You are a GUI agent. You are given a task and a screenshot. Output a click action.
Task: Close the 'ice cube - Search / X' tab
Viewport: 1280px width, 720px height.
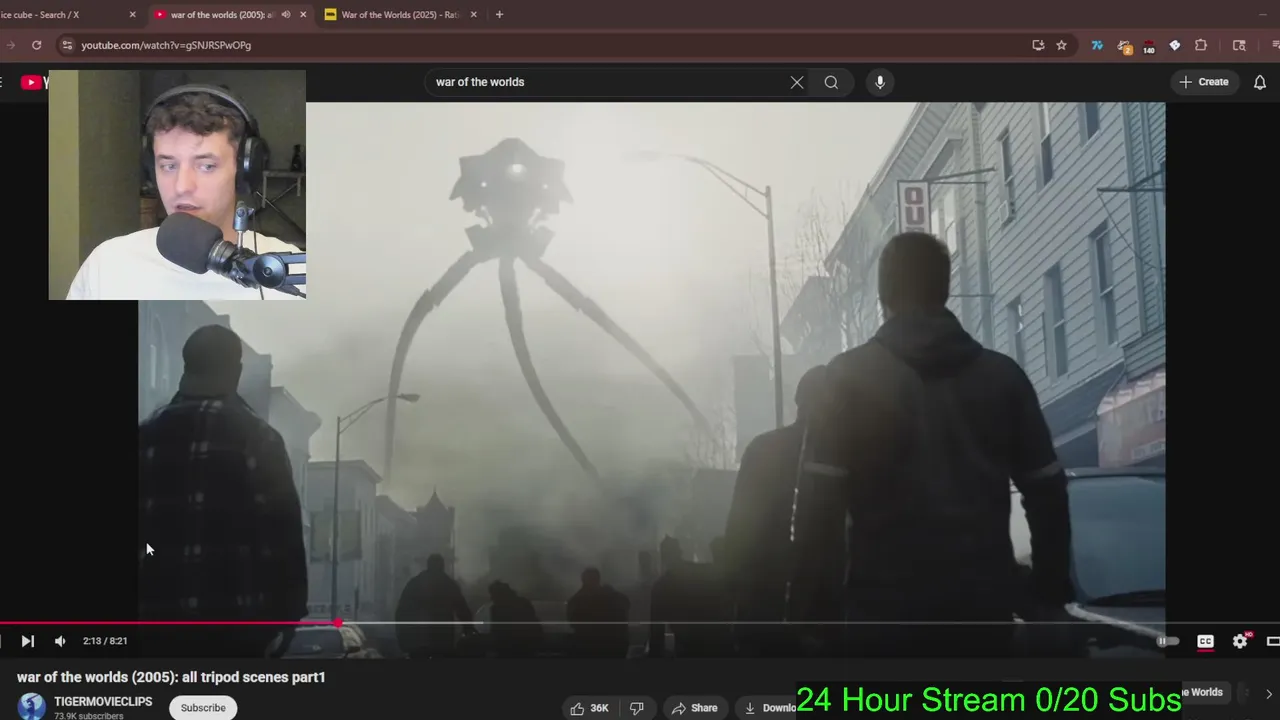click(x=132, y=15)
